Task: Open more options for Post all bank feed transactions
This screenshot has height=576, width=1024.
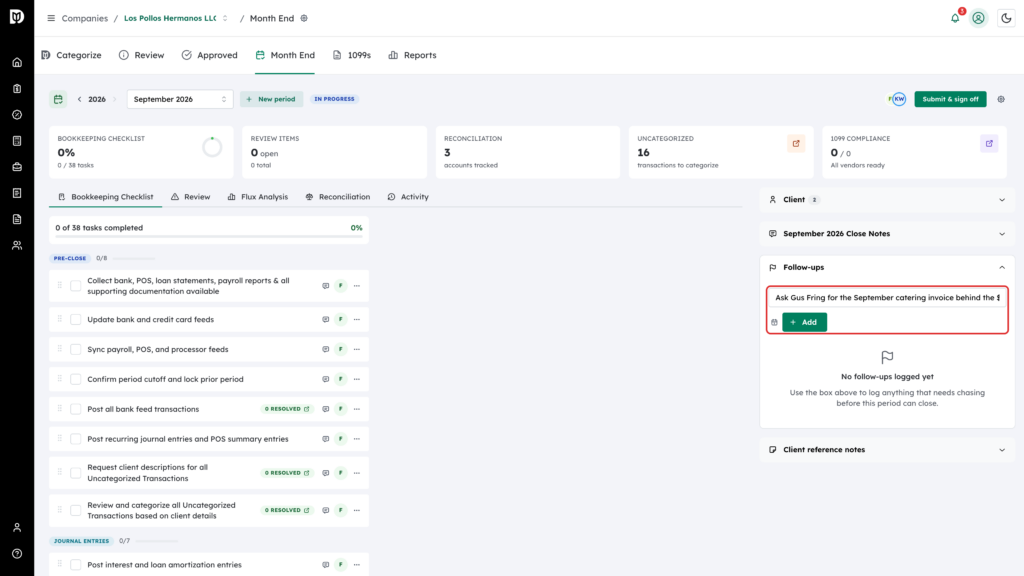Action: click(357, 409)
